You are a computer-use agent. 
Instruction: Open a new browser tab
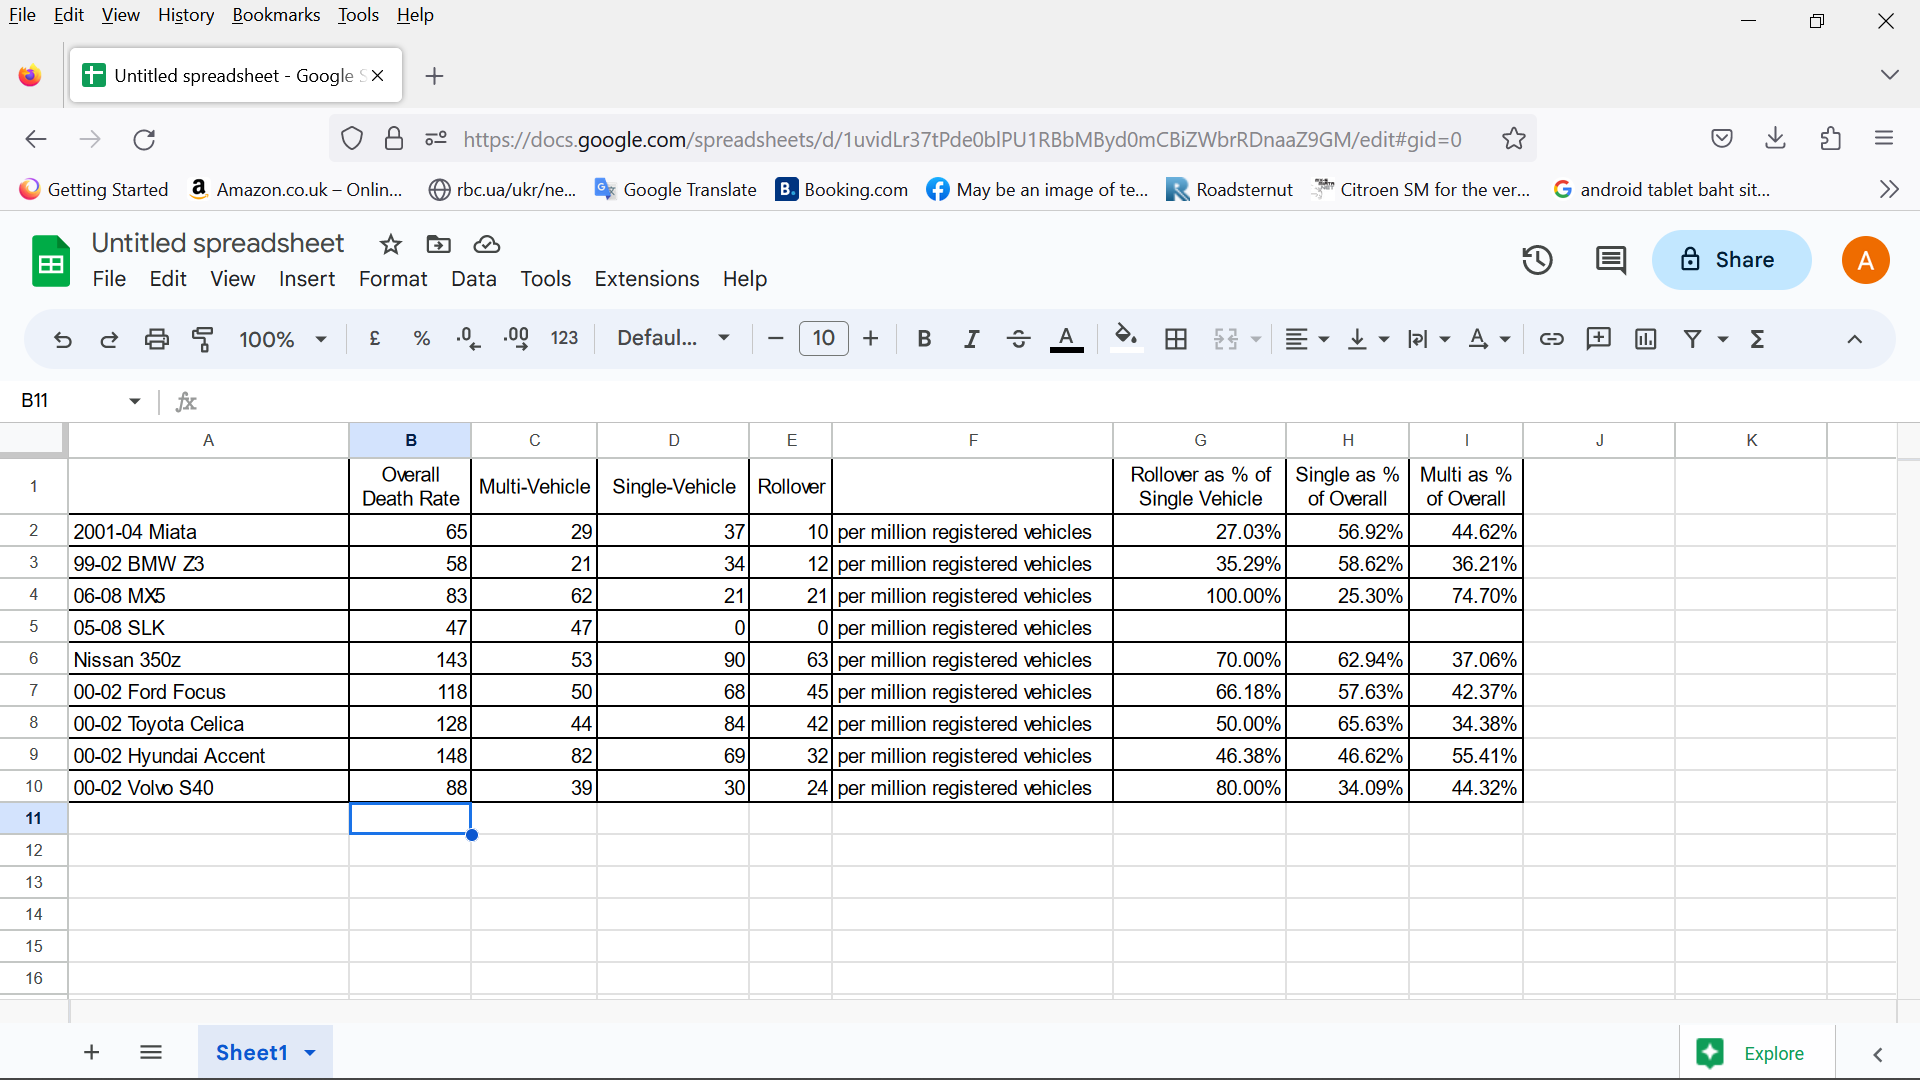point(434,76)
